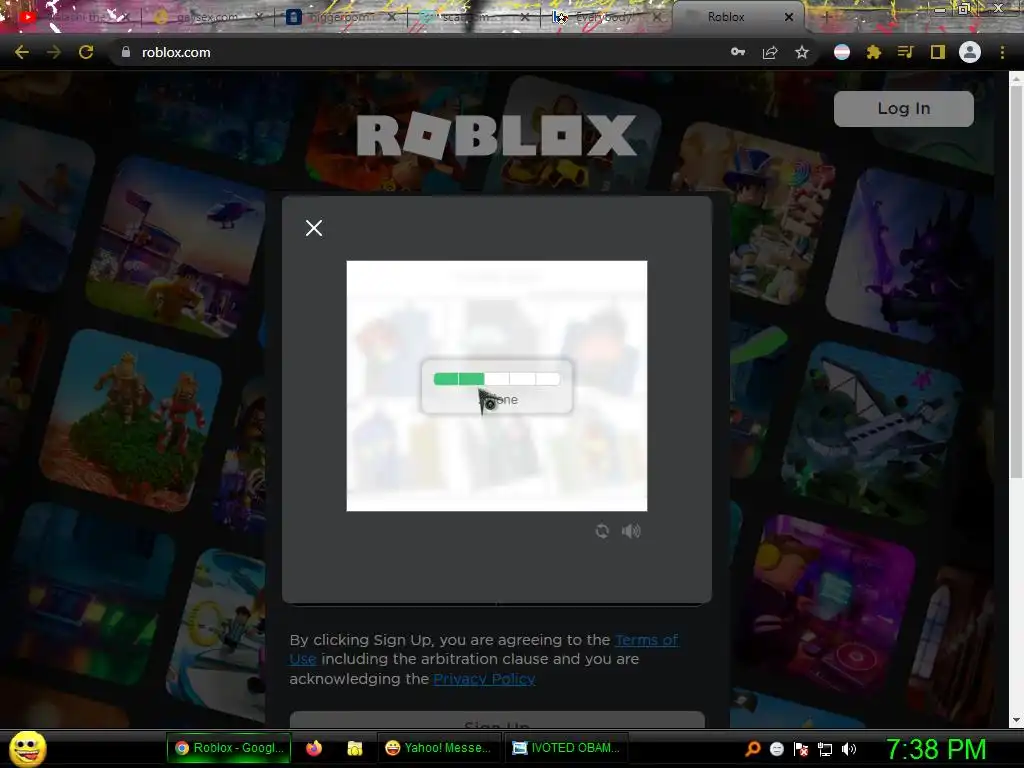This screenshot has height=768, width=1024.
Task: Open the Chrome three-dot menu
Action: pos(1002,52)
